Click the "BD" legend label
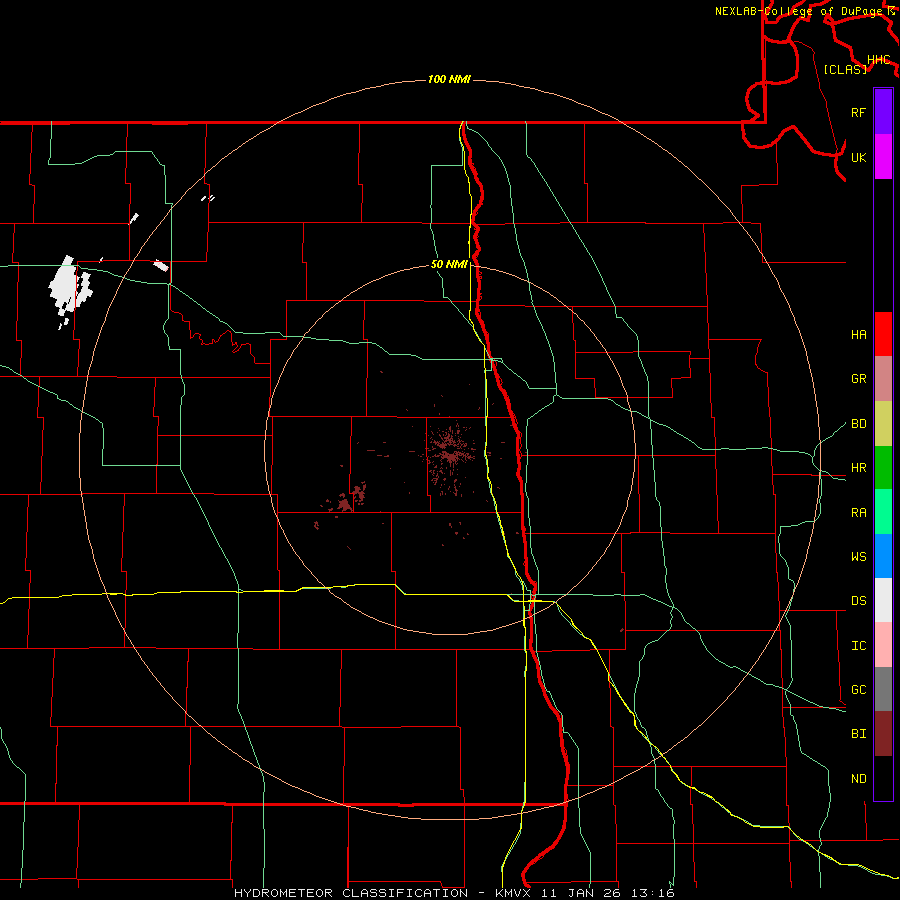The height and width of the screenshot is (900, 900). pos(859,424)
